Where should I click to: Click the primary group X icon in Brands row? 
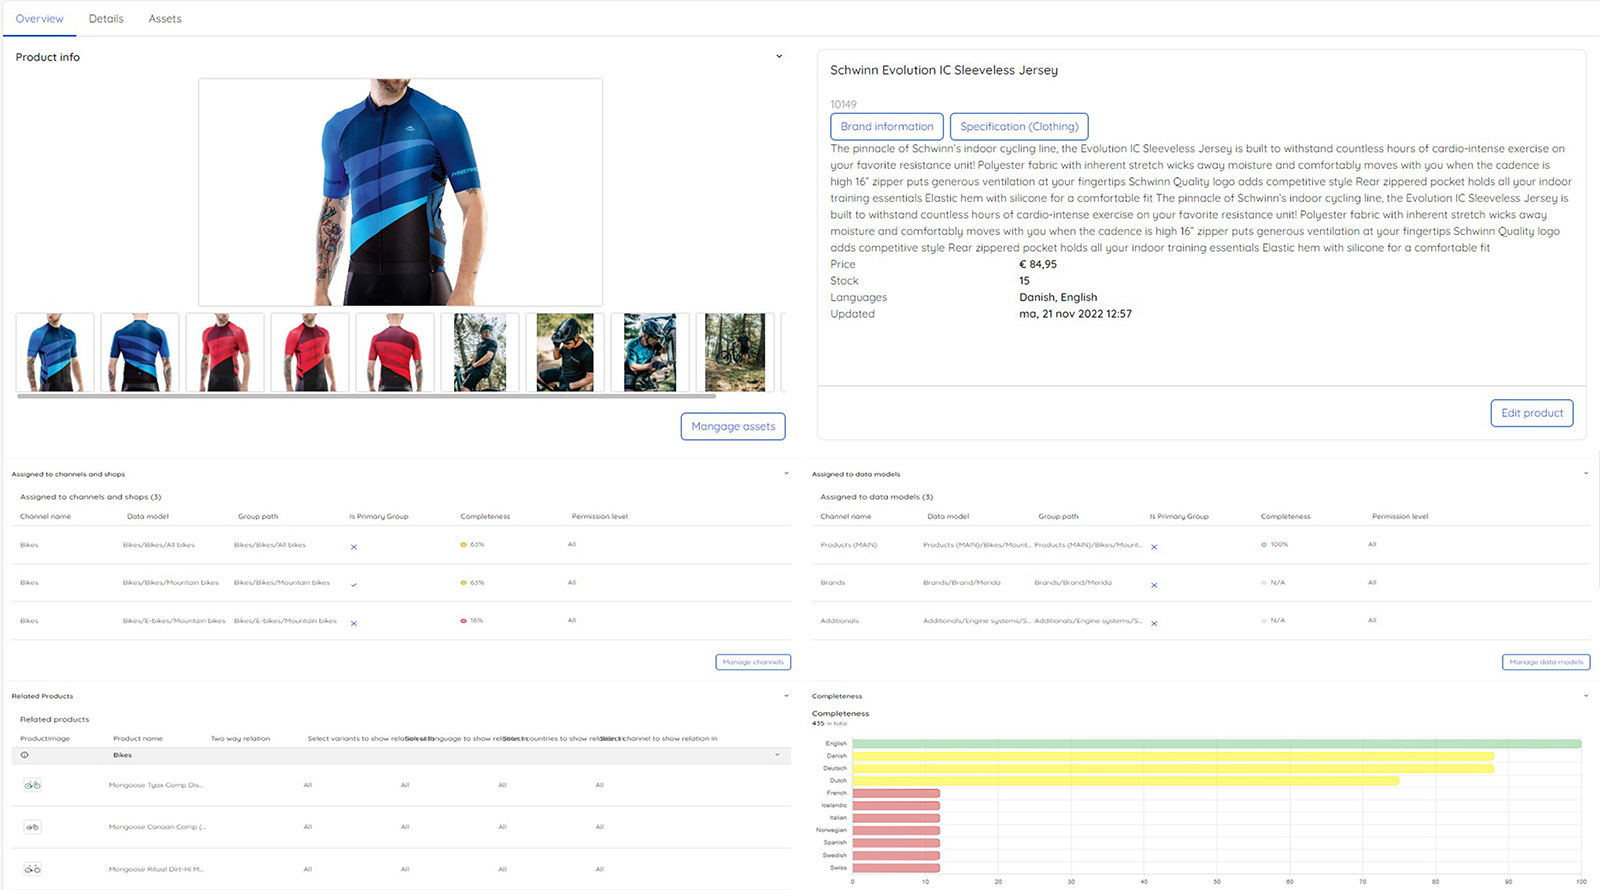1154,585
